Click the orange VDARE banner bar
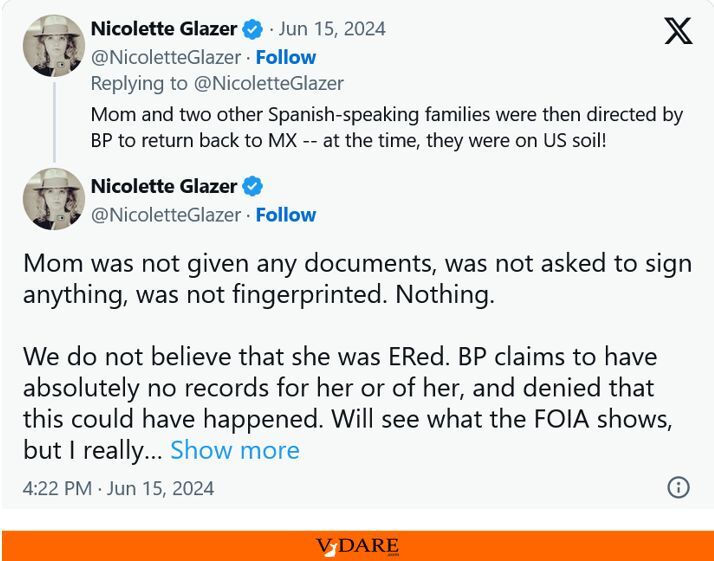 (x=357, y=546)
